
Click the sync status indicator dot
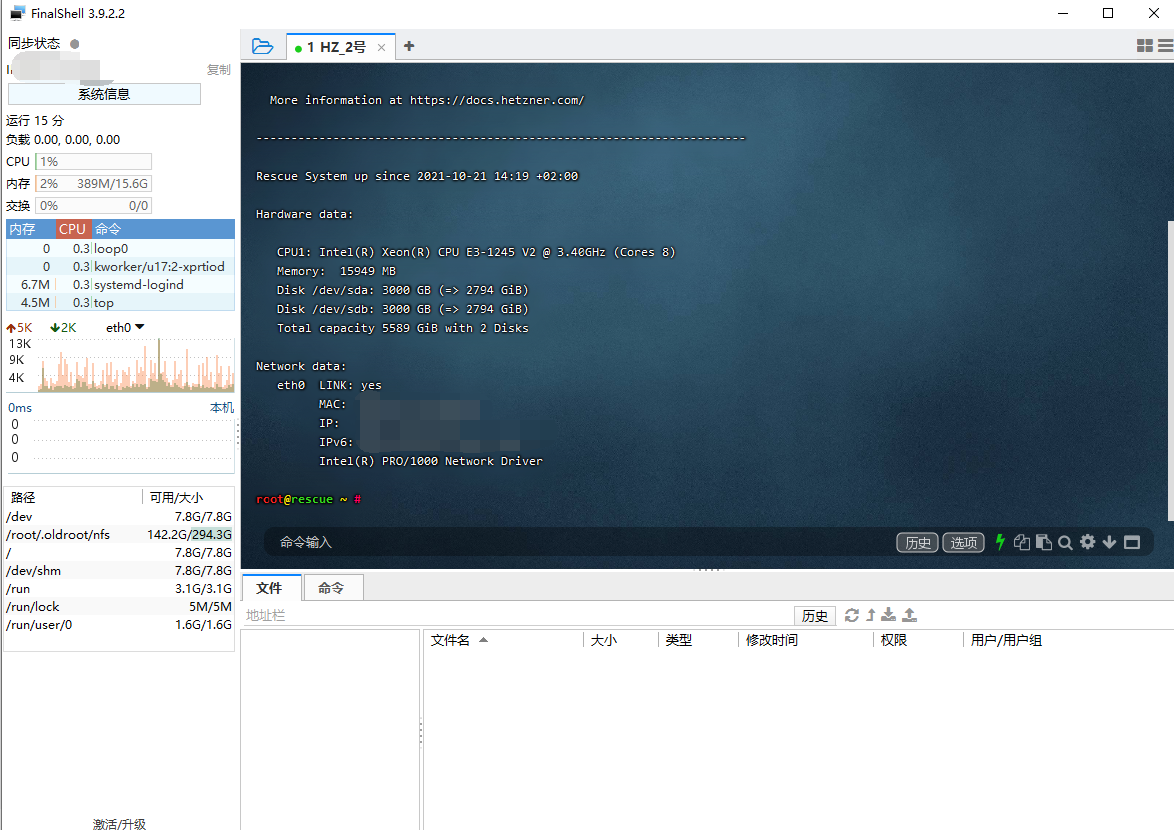click(x=74, y=43)
